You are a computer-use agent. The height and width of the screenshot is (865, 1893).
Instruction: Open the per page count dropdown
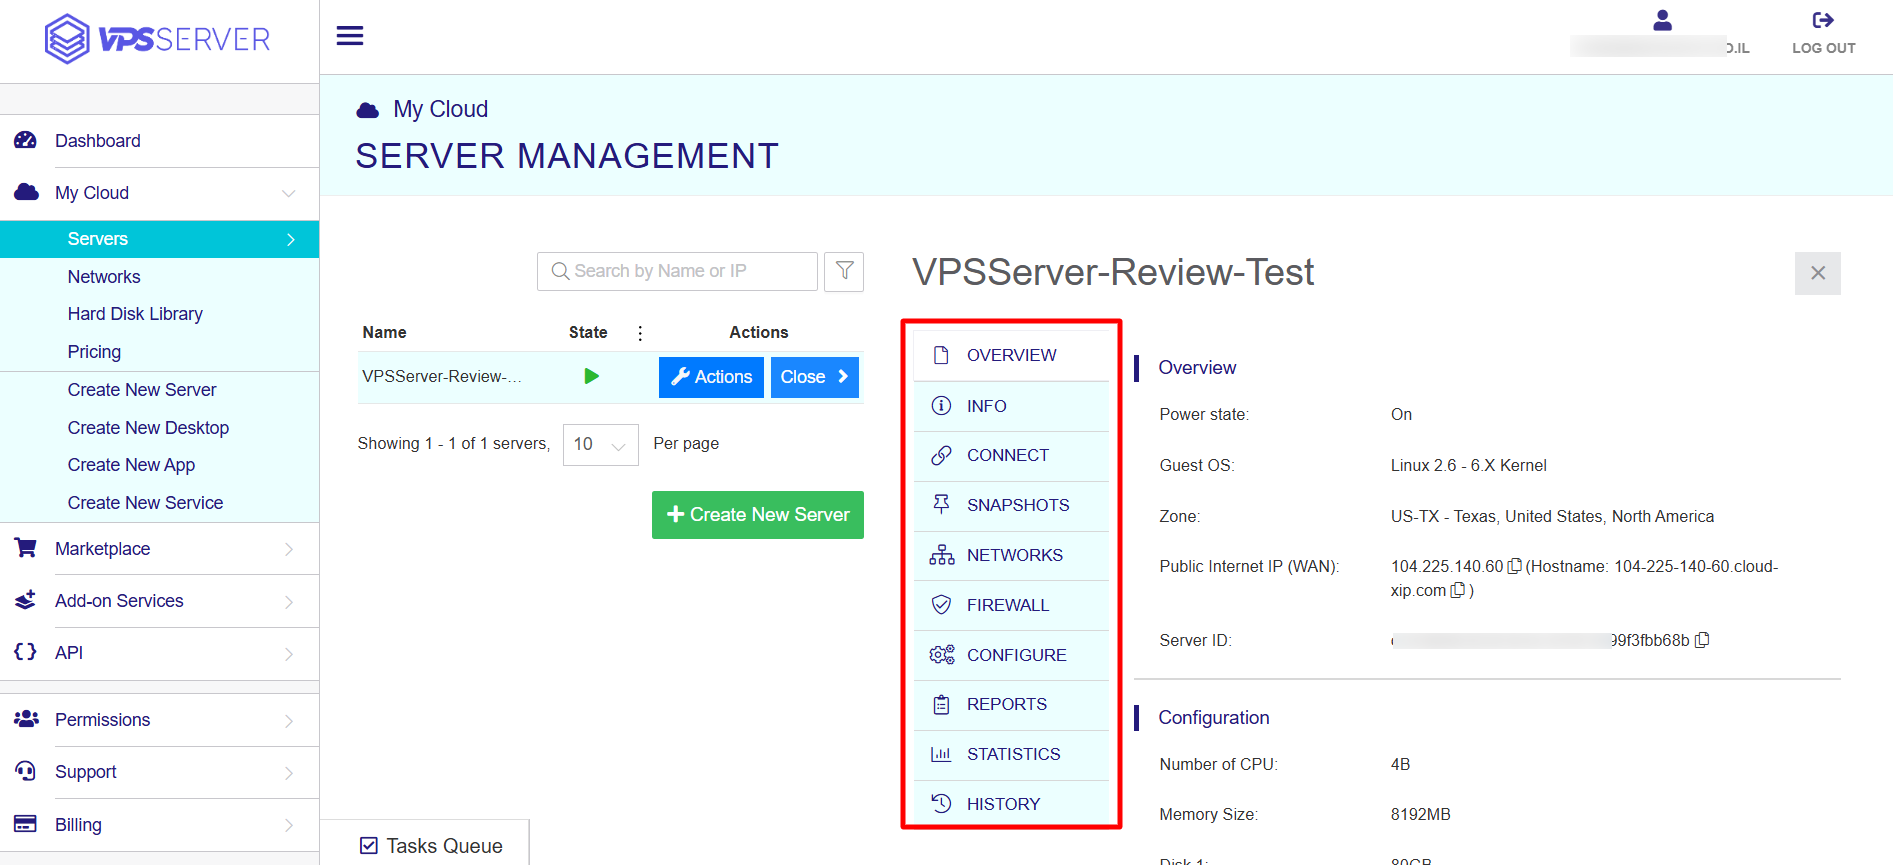pyautogui.click(x=600, y=444)
